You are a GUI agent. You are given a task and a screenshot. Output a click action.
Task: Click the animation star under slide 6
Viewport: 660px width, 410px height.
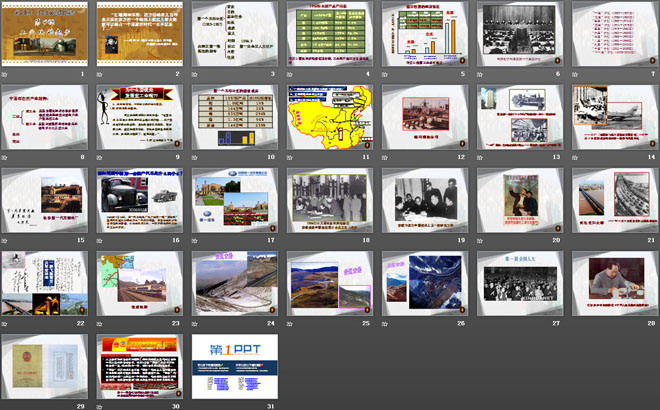tap(480, 75)
